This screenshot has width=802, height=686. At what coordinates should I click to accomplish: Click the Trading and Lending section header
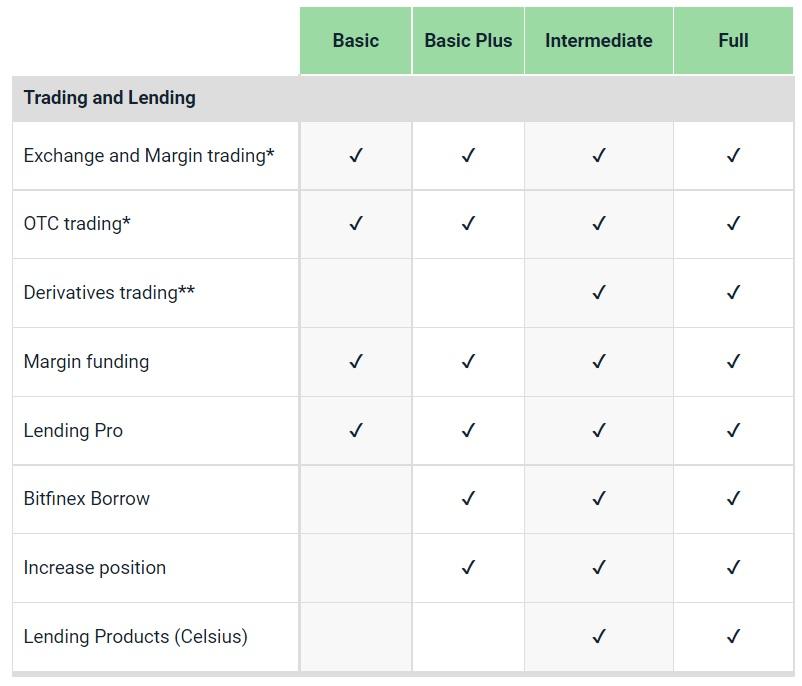109,98
